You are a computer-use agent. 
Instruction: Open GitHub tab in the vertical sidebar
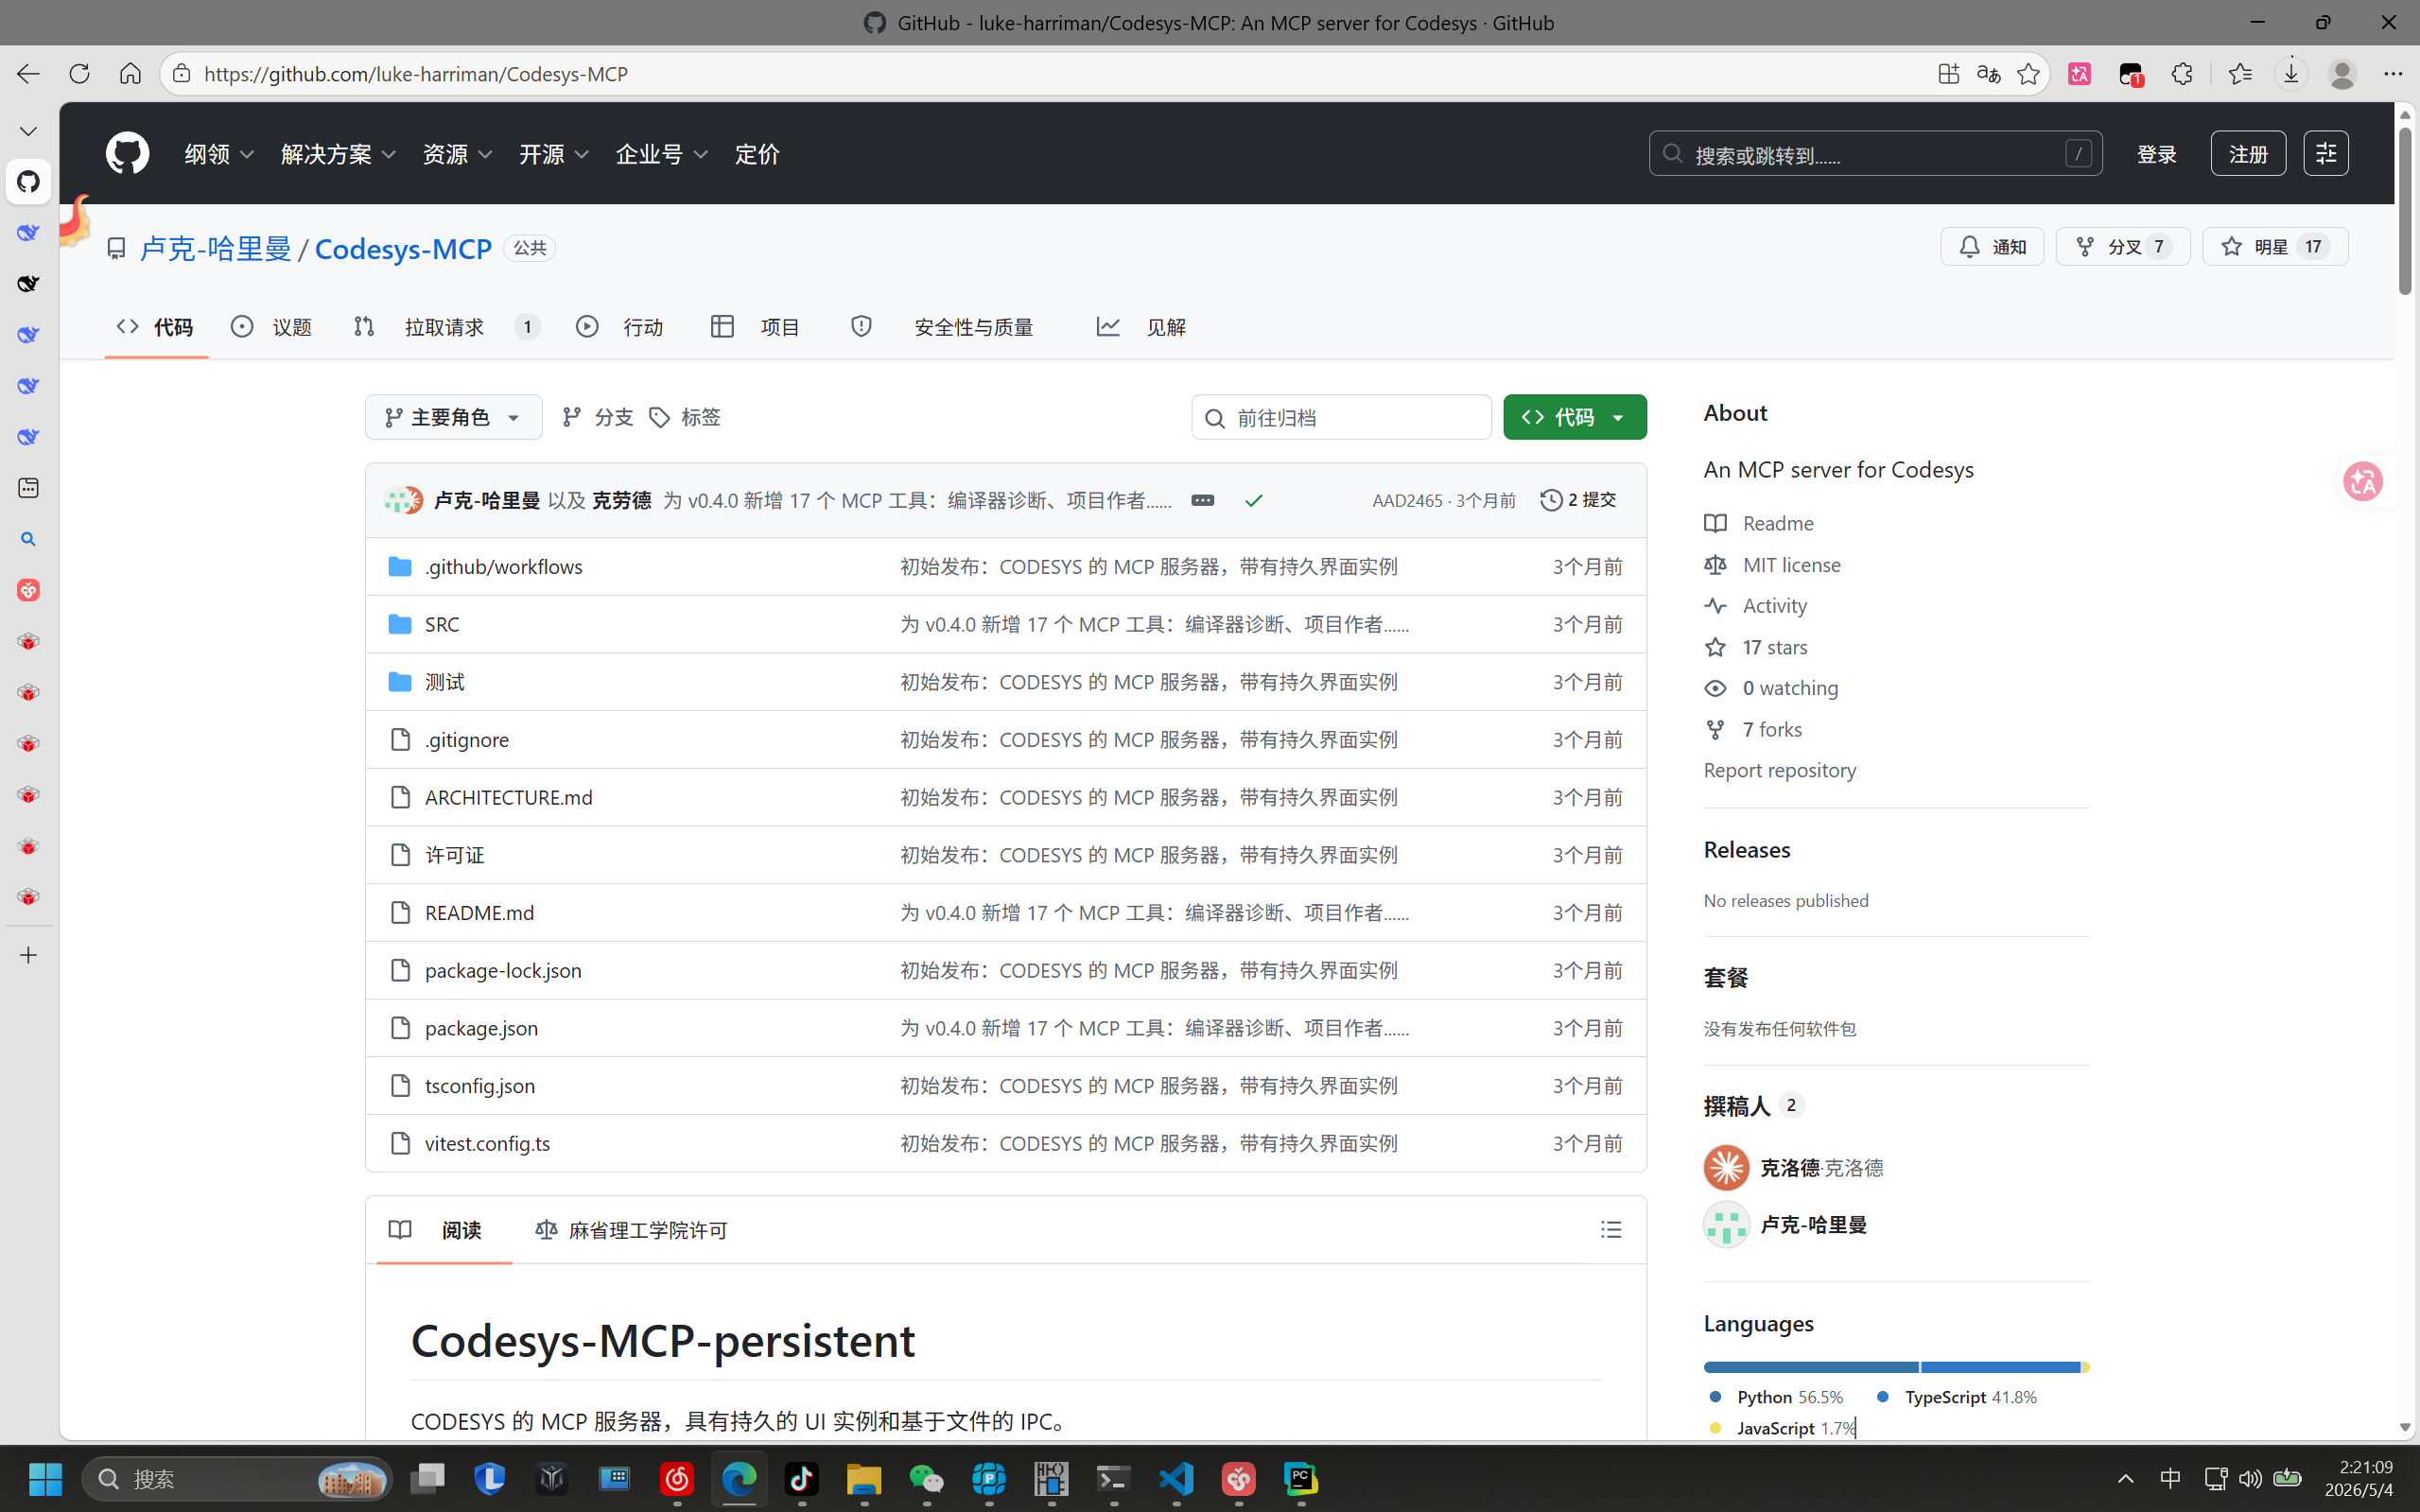click(x=28, y=182)
